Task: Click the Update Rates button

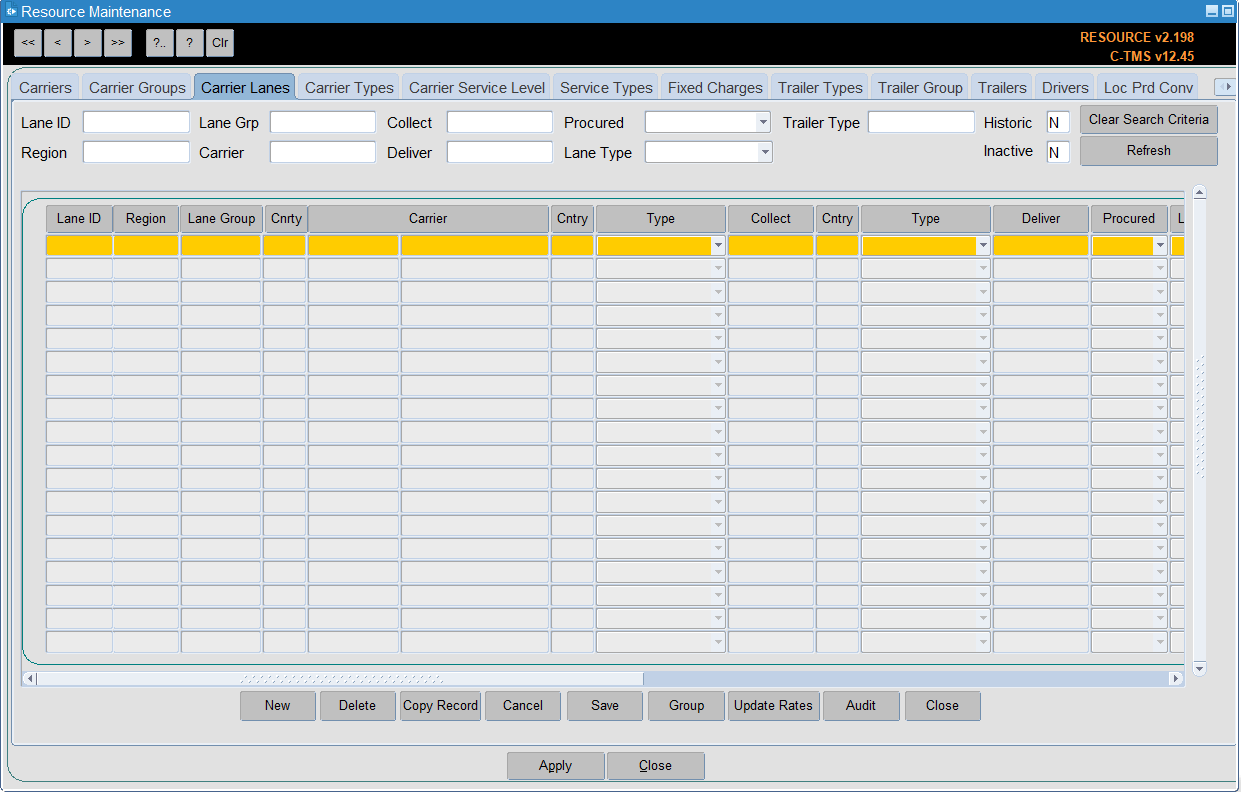Action: (773, 705)
